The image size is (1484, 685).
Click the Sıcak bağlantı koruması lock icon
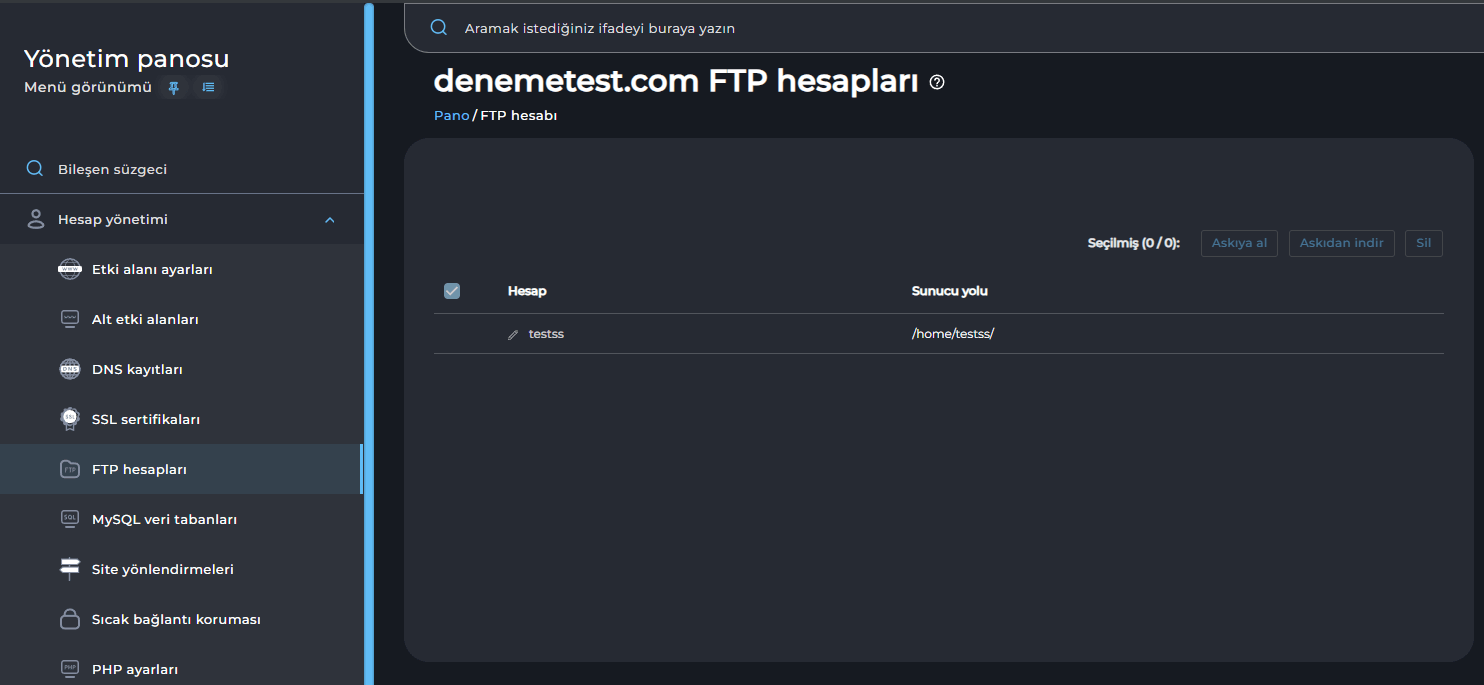70,619
